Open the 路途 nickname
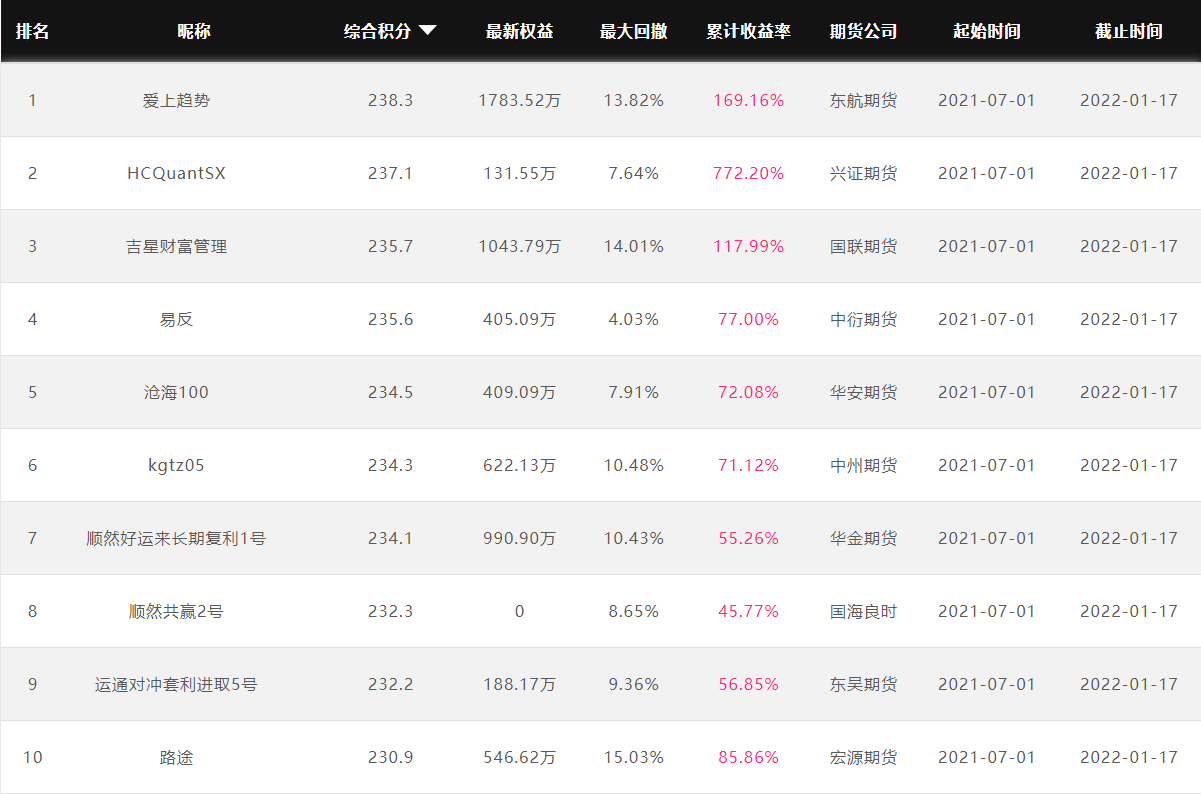This screenshot has width=1201, height=794. click(x=176, y=757)
